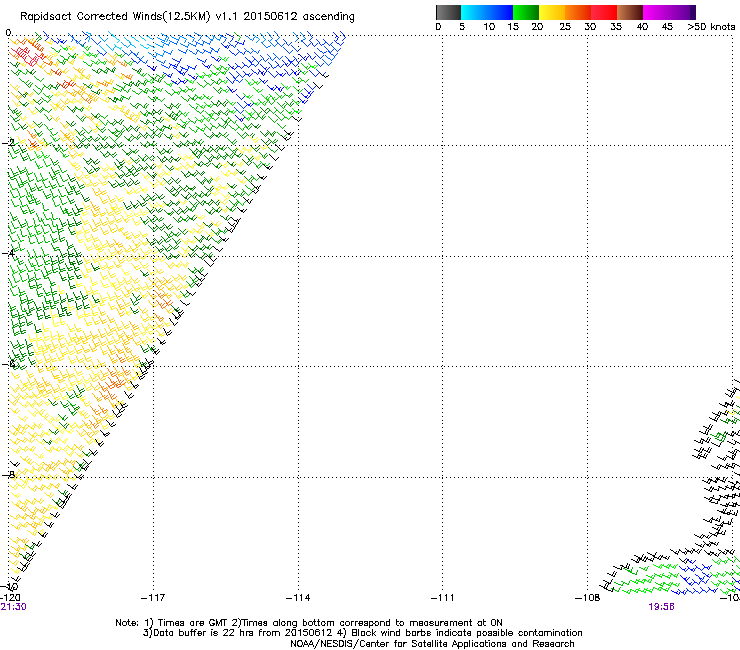
Task: Click the NOAA/NESDIS credit line
Action: (x=432, y=644)
